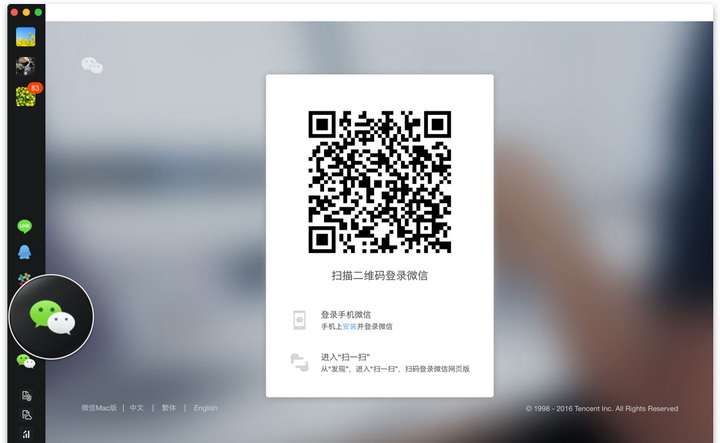Click the yellow minimize window button
This screenshot has width=720, height=443.
[26, 12]
